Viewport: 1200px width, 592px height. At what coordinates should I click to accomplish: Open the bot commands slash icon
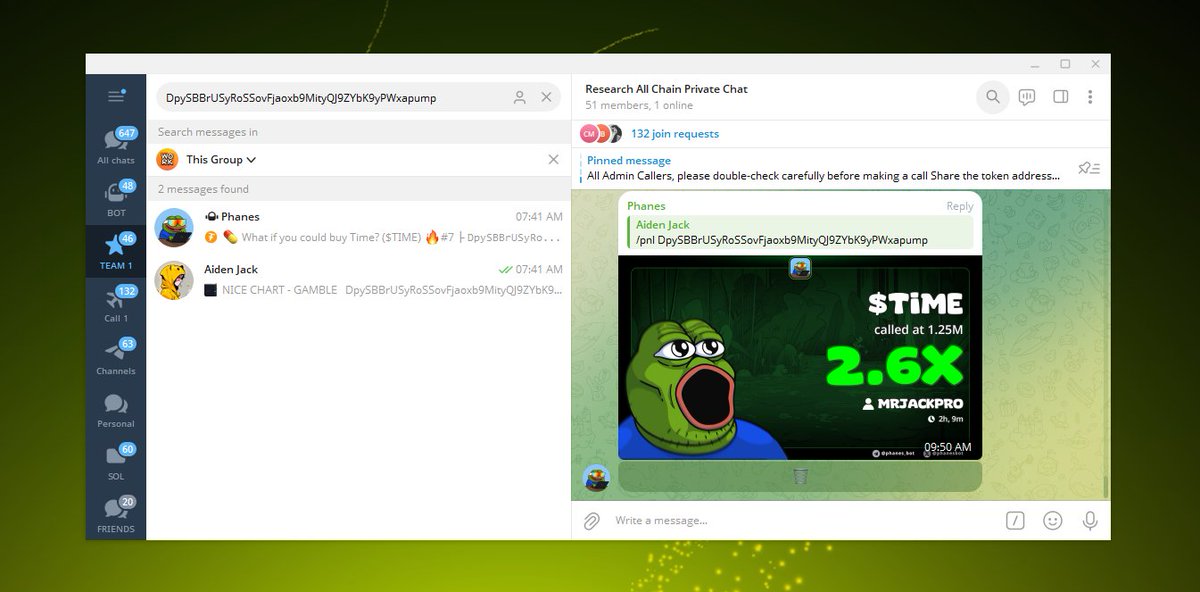(x=1015, y=520)
